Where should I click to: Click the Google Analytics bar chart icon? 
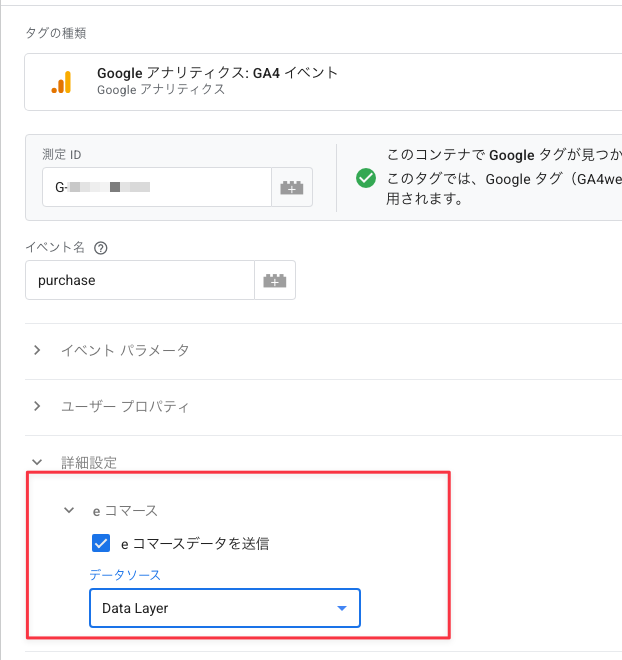[x=61, y=82]
